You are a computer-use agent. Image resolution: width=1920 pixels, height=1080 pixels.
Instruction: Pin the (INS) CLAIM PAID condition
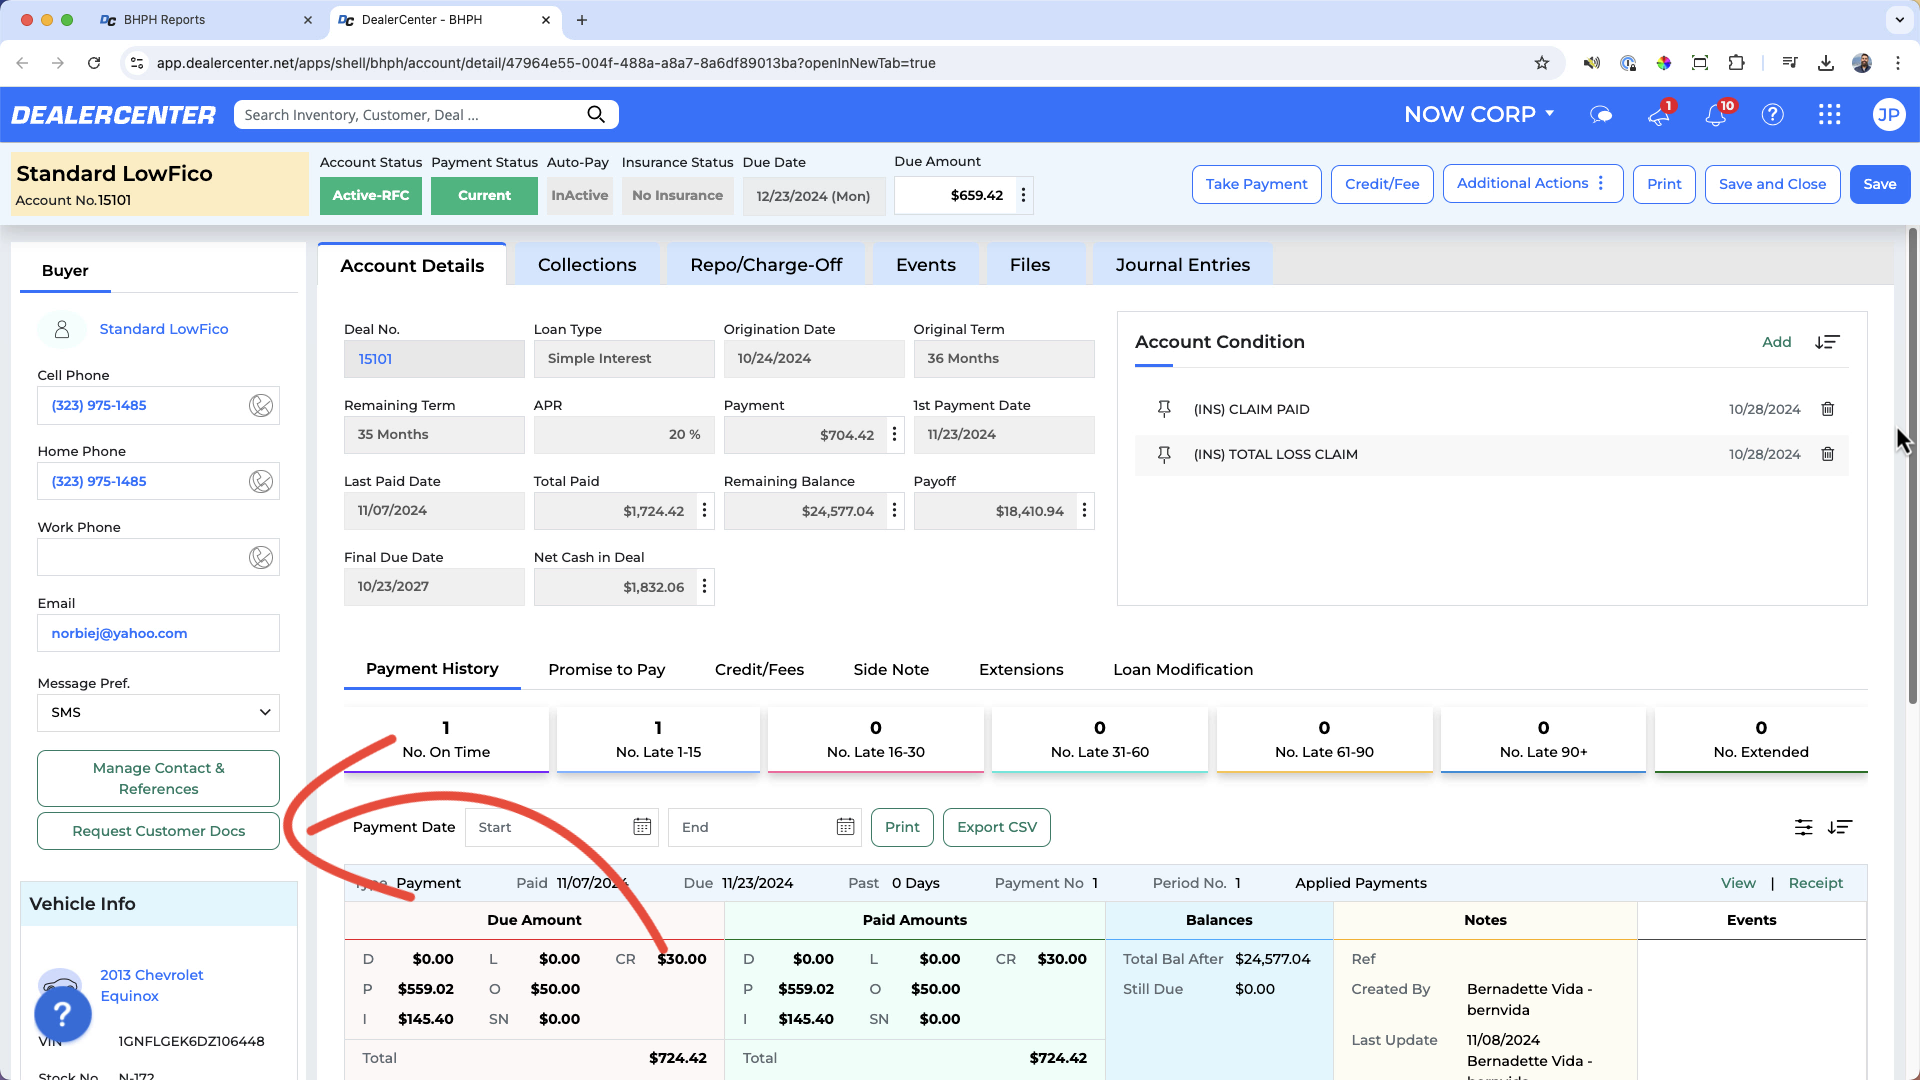pos(1164,409)
